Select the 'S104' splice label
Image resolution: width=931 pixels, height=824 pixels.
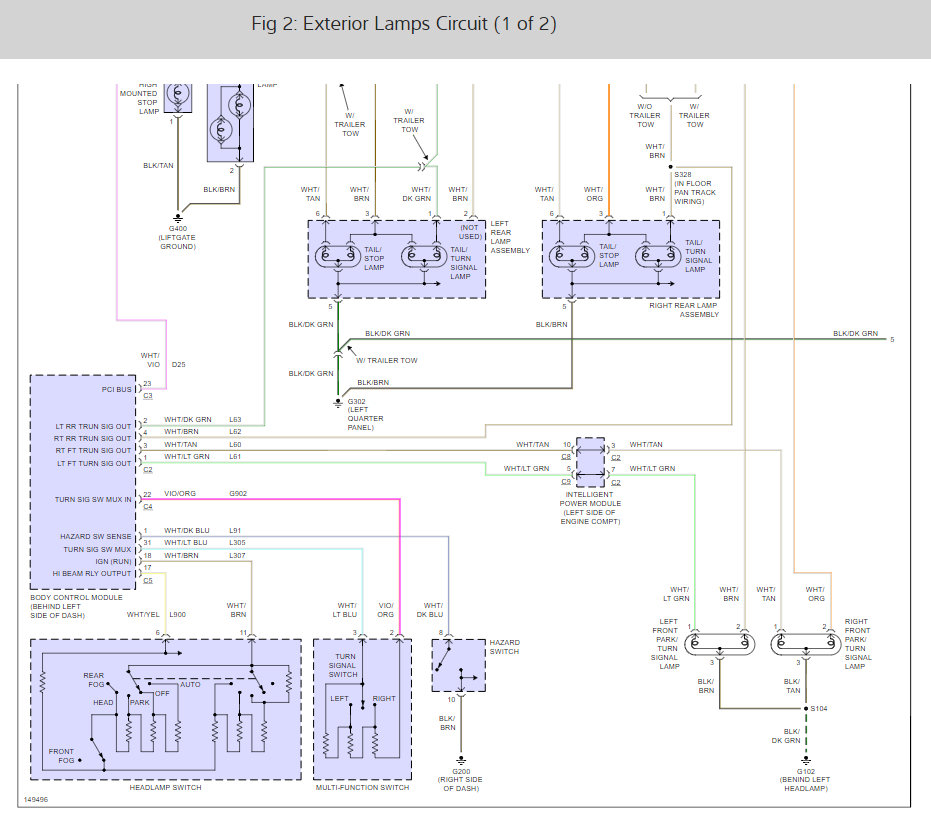(x=819, y=708)
